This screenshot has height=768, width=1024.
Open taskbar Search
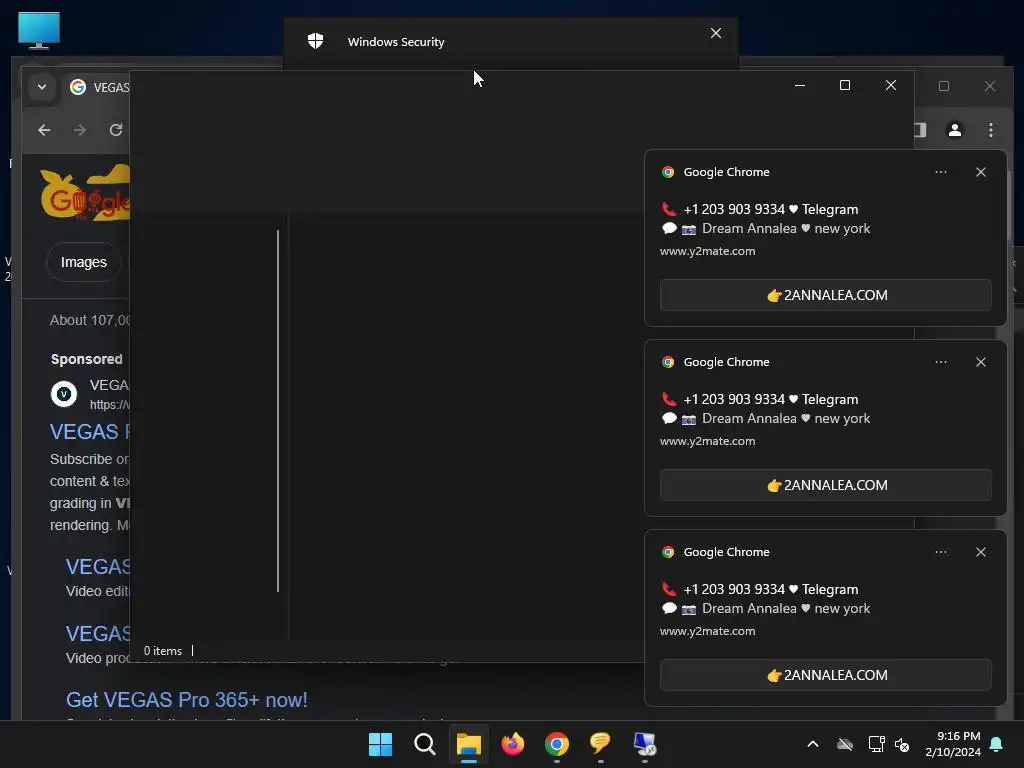click(424, 744)
